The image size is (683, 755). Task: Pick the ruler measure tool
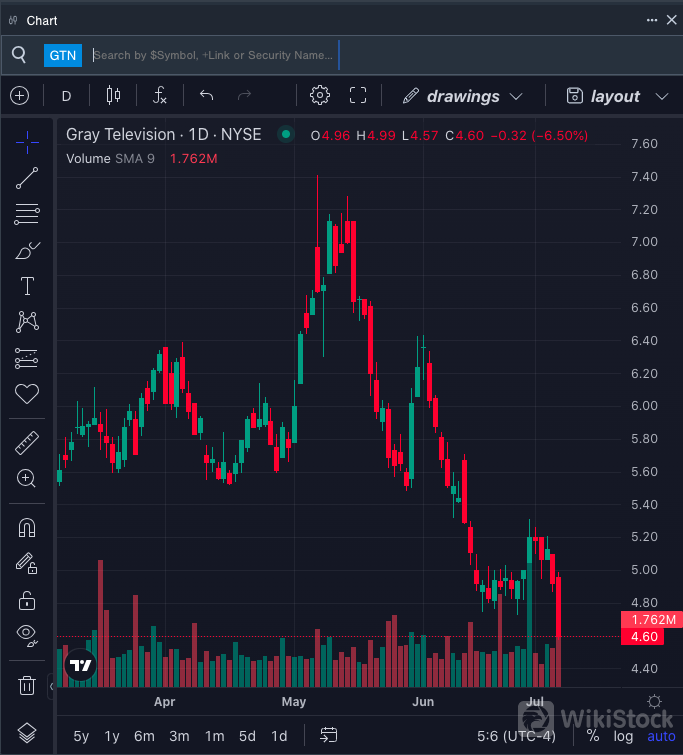[27, 442]
